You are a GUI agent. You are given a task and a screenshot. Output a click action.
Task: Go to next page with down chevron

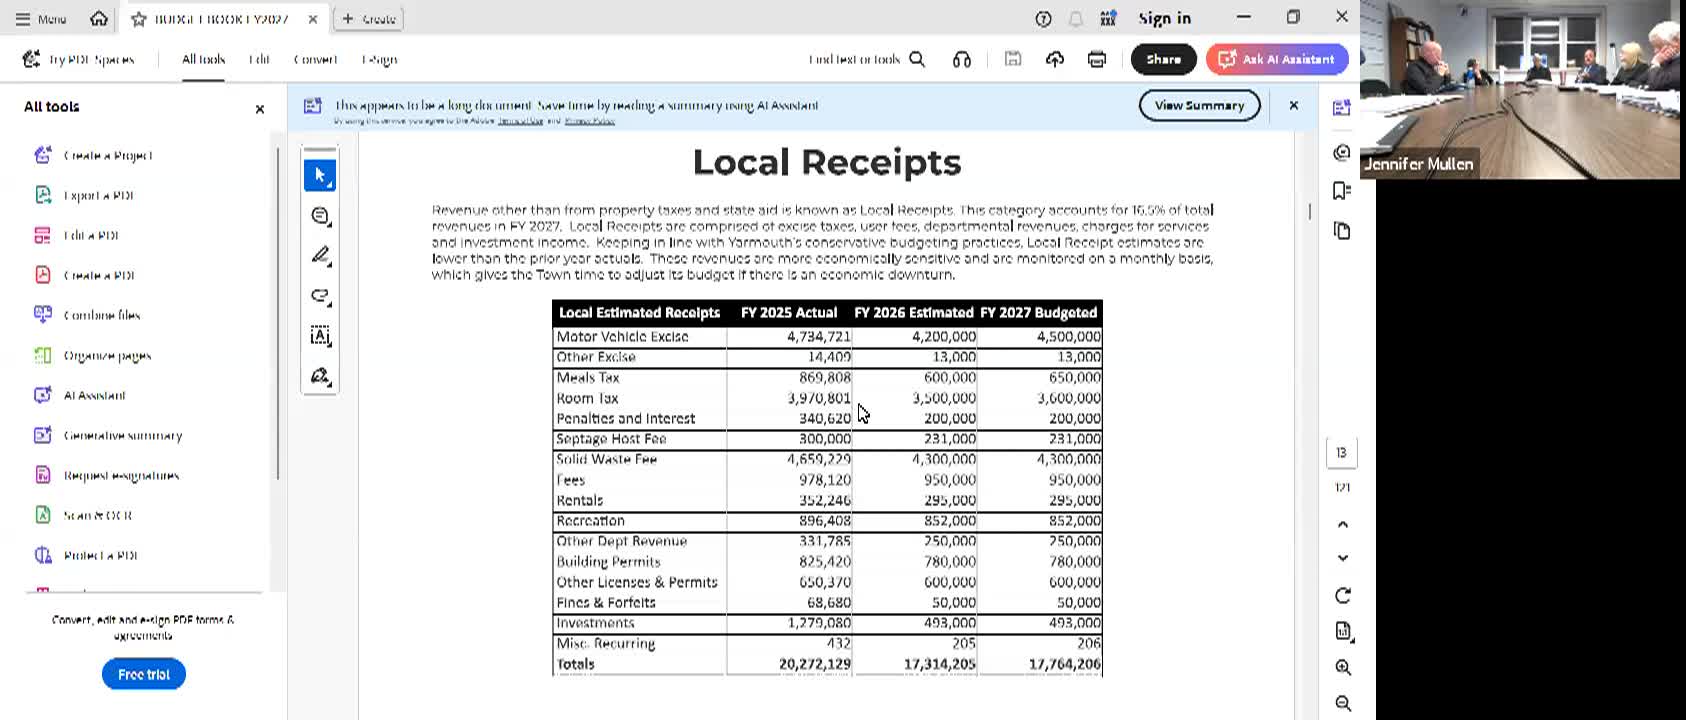tap(1343, 558)
